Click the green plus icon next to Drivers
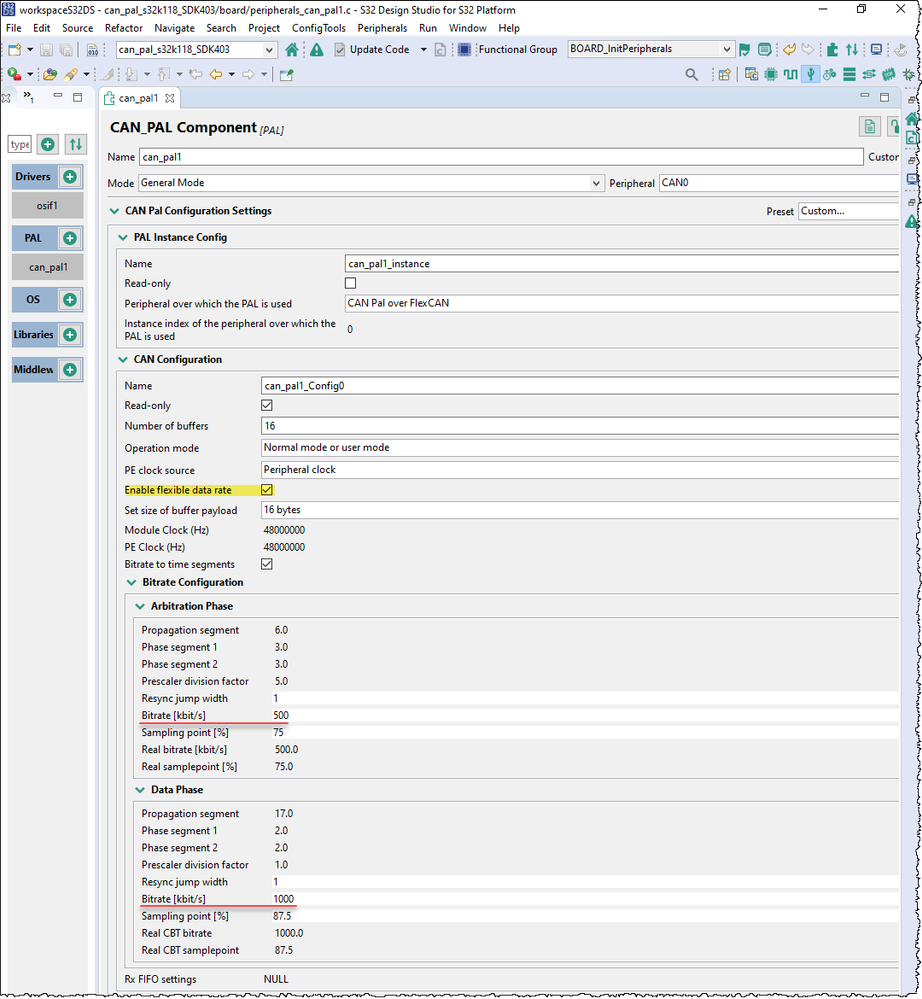This screenshot has width=922, height=999. pos(70,177)
